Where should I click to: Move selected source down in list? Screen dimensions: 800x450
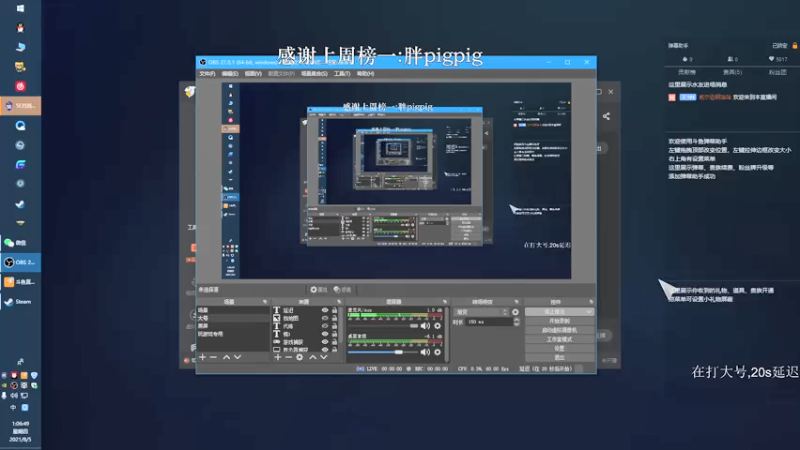pos(323,357)
